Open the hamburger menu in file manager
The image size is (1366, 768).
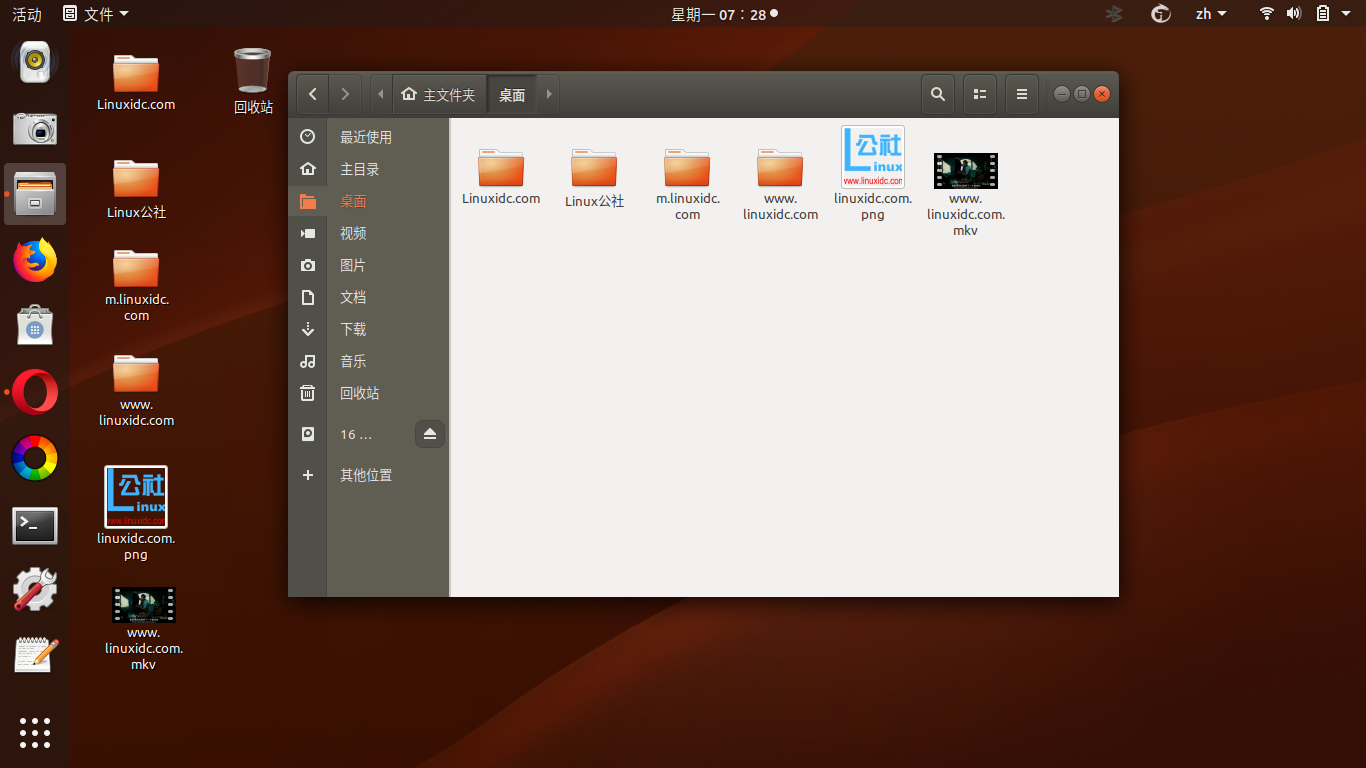coord(1021,94)
